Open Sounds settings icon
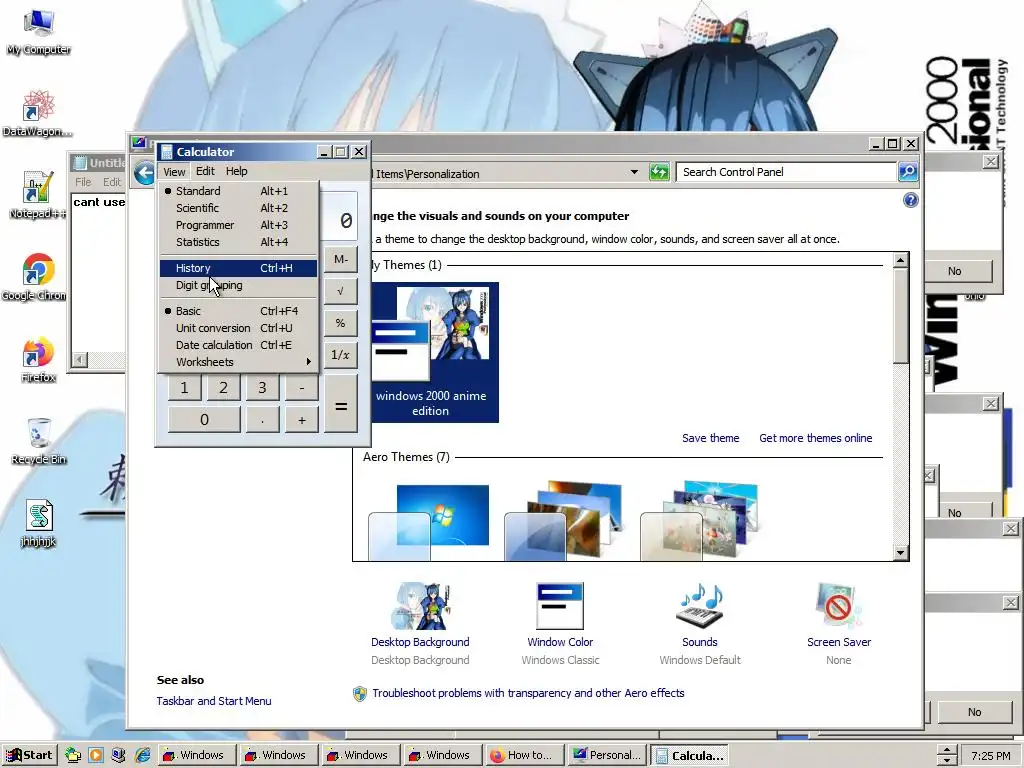This screenshot has width=1024, height=768. point(699,606)
